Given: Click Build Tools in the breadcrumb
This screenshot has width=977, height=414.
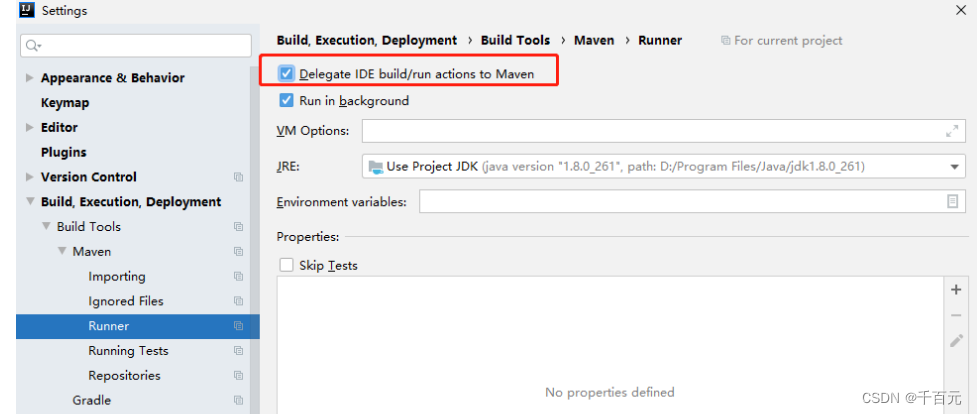Looking at the screenshot, I should (x=515, y=41).
